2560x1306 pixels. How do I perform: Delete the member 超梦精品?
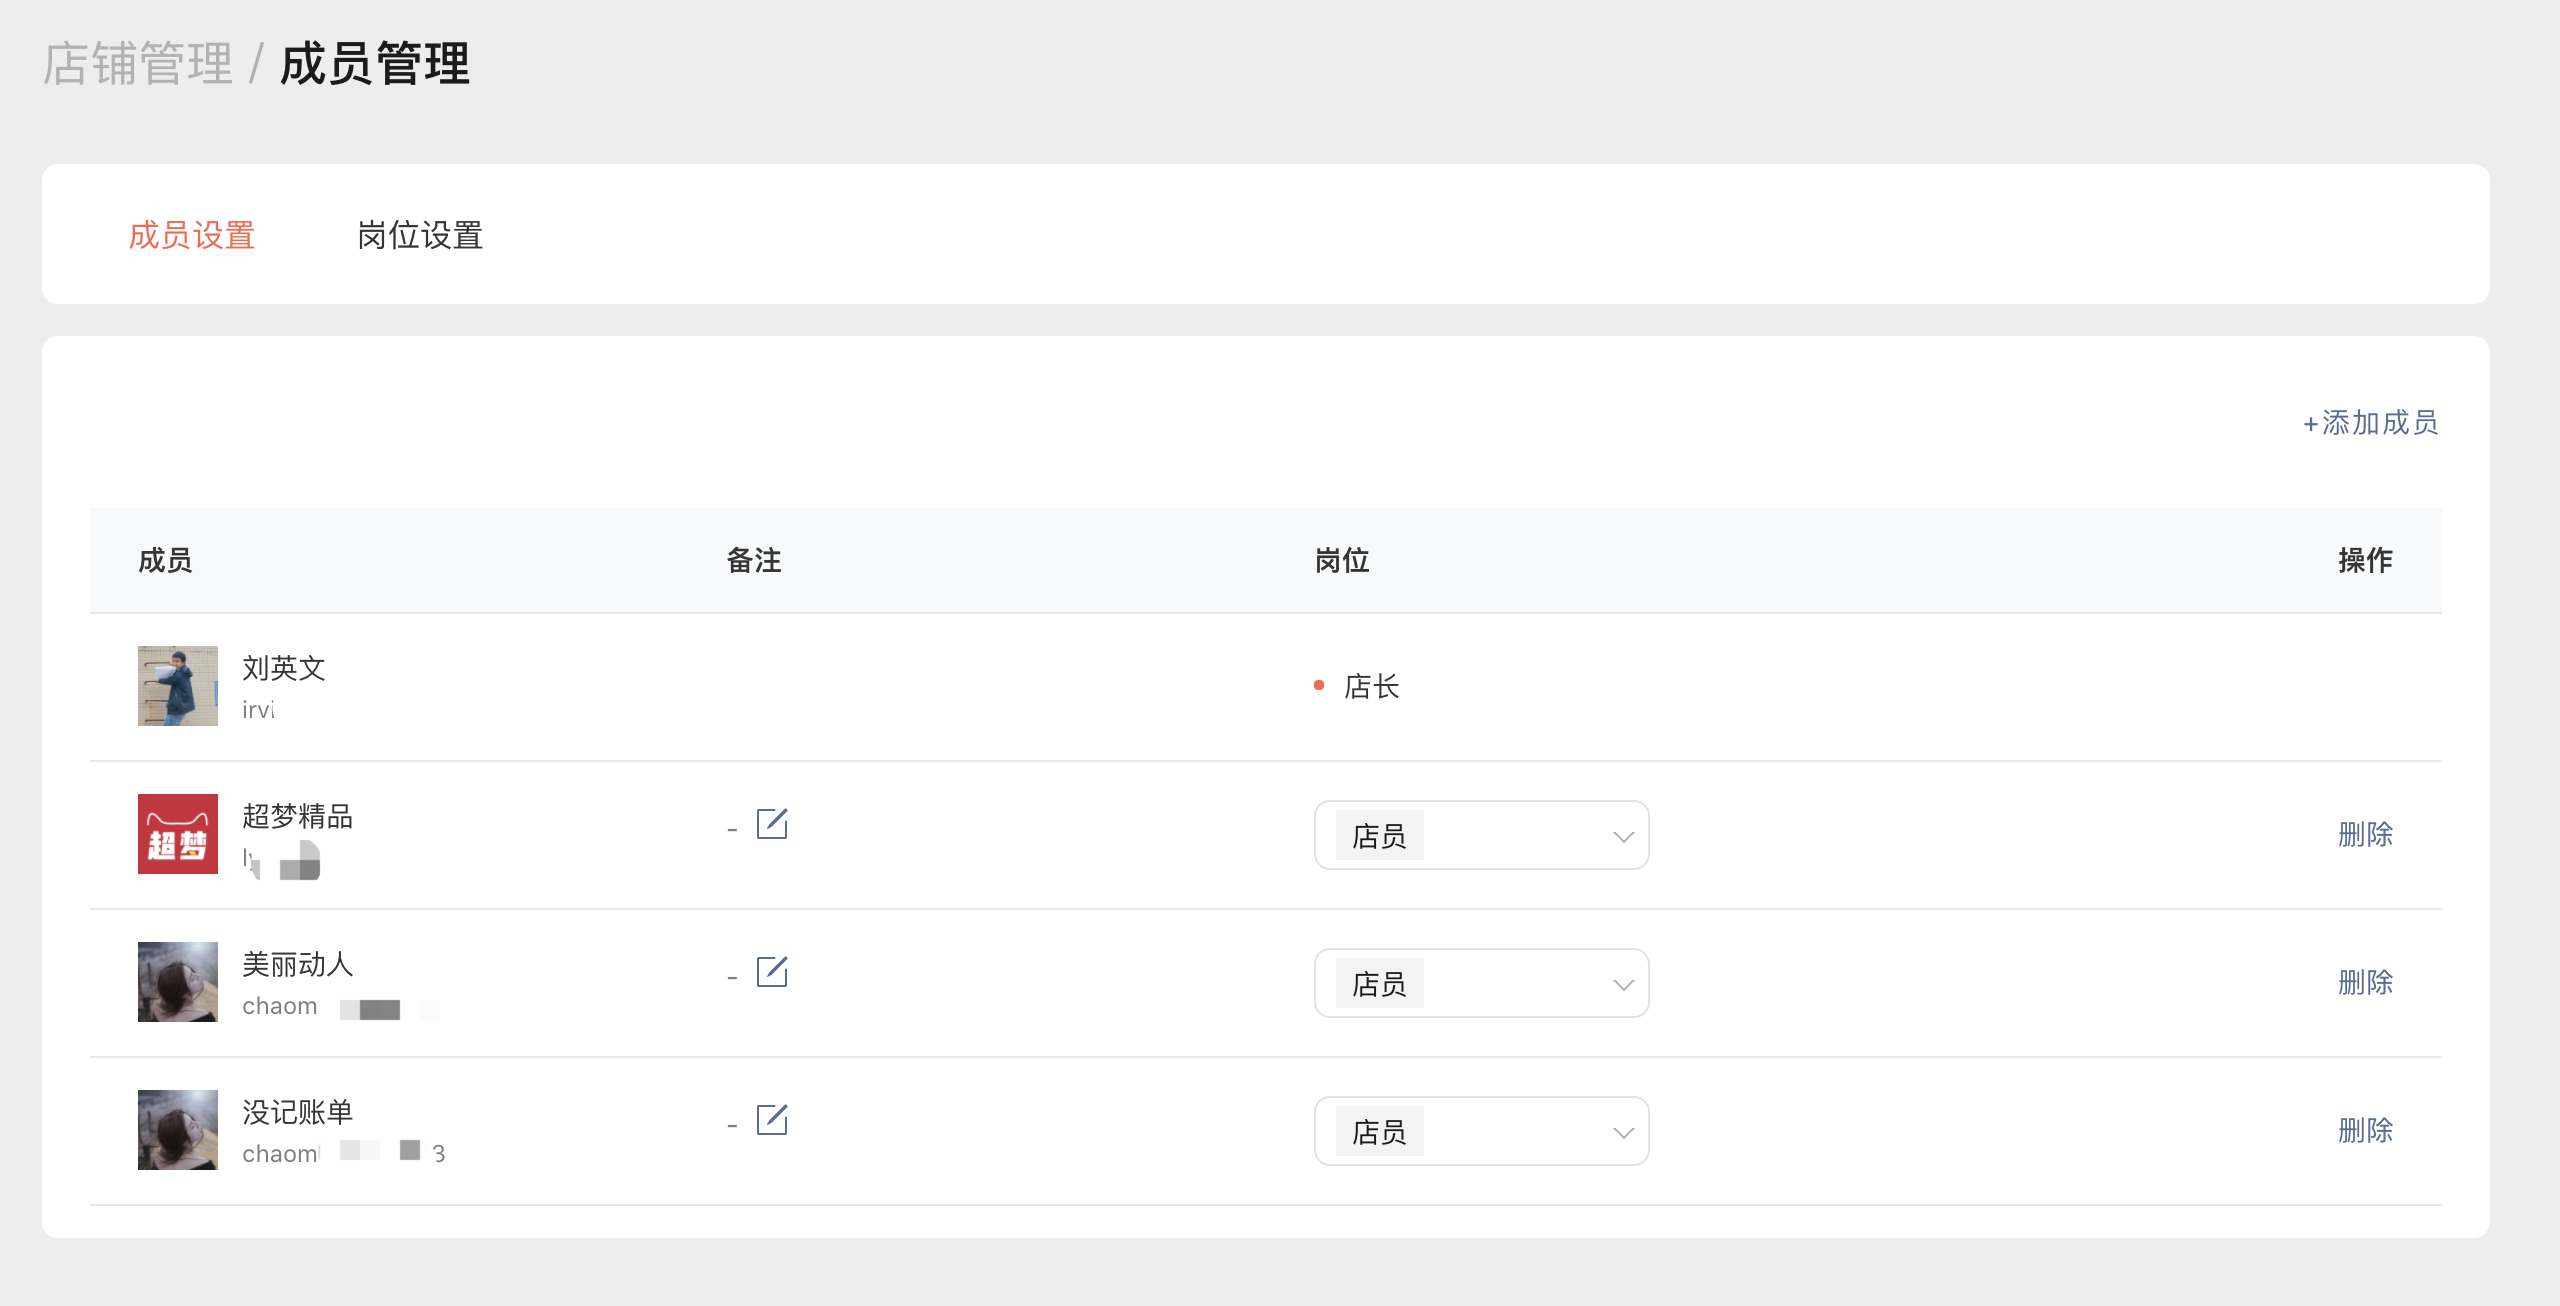(x=2365, y=834)
